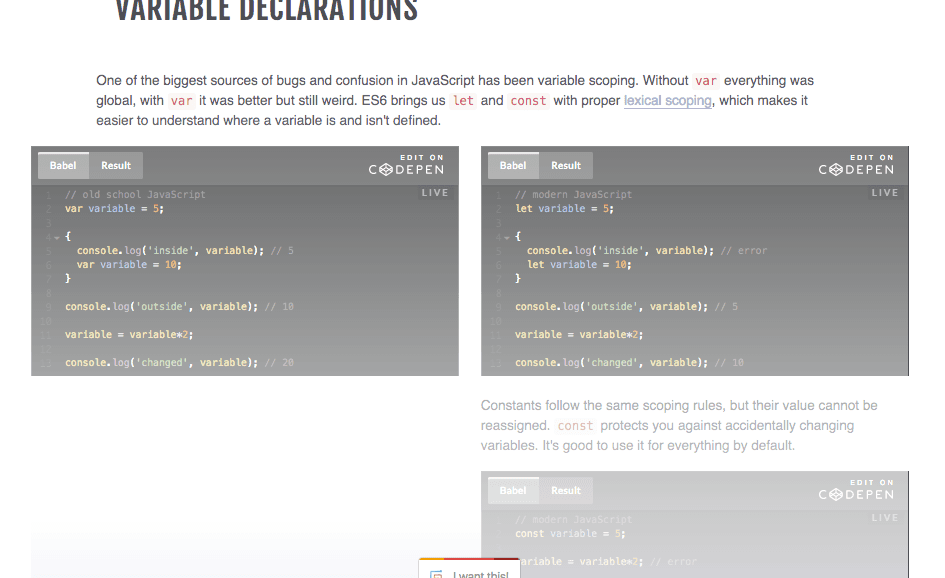Click inline 'let' code word in paragraph
The height and width of the screenshot is (578, 945).
pyautogui.click(x=463, y=101)
